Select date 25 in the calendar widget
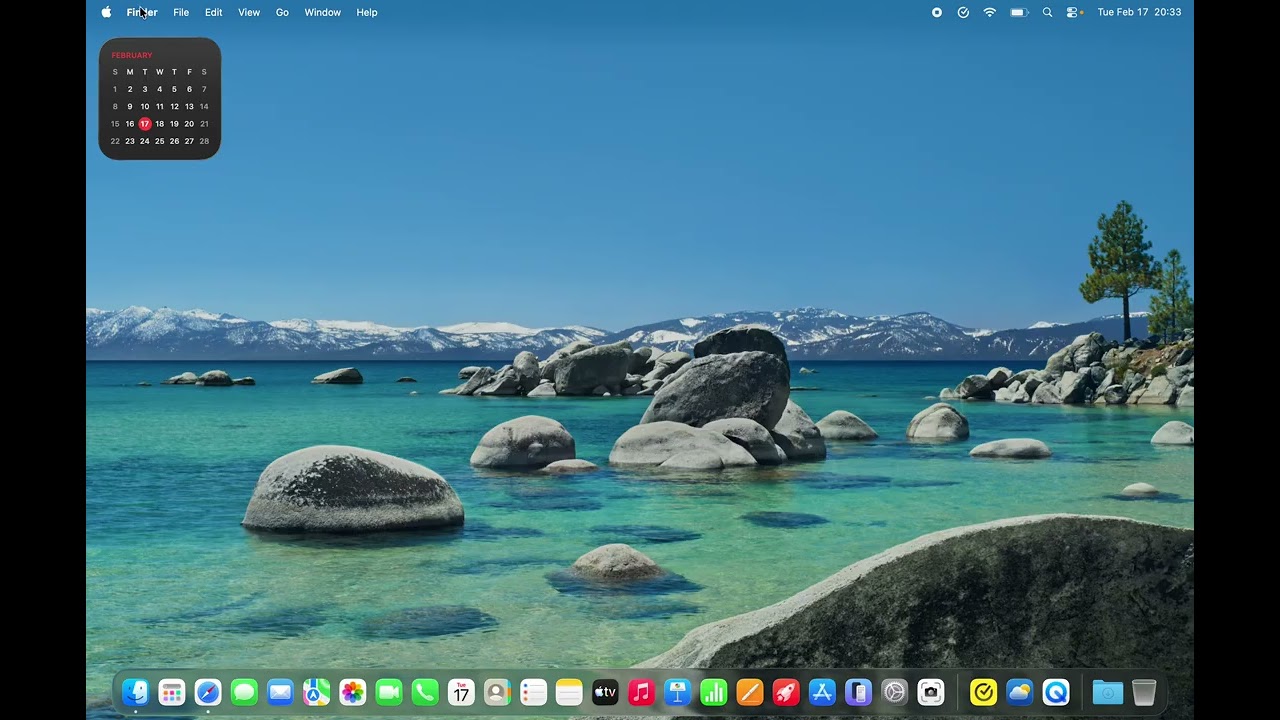 pos(160,141)
